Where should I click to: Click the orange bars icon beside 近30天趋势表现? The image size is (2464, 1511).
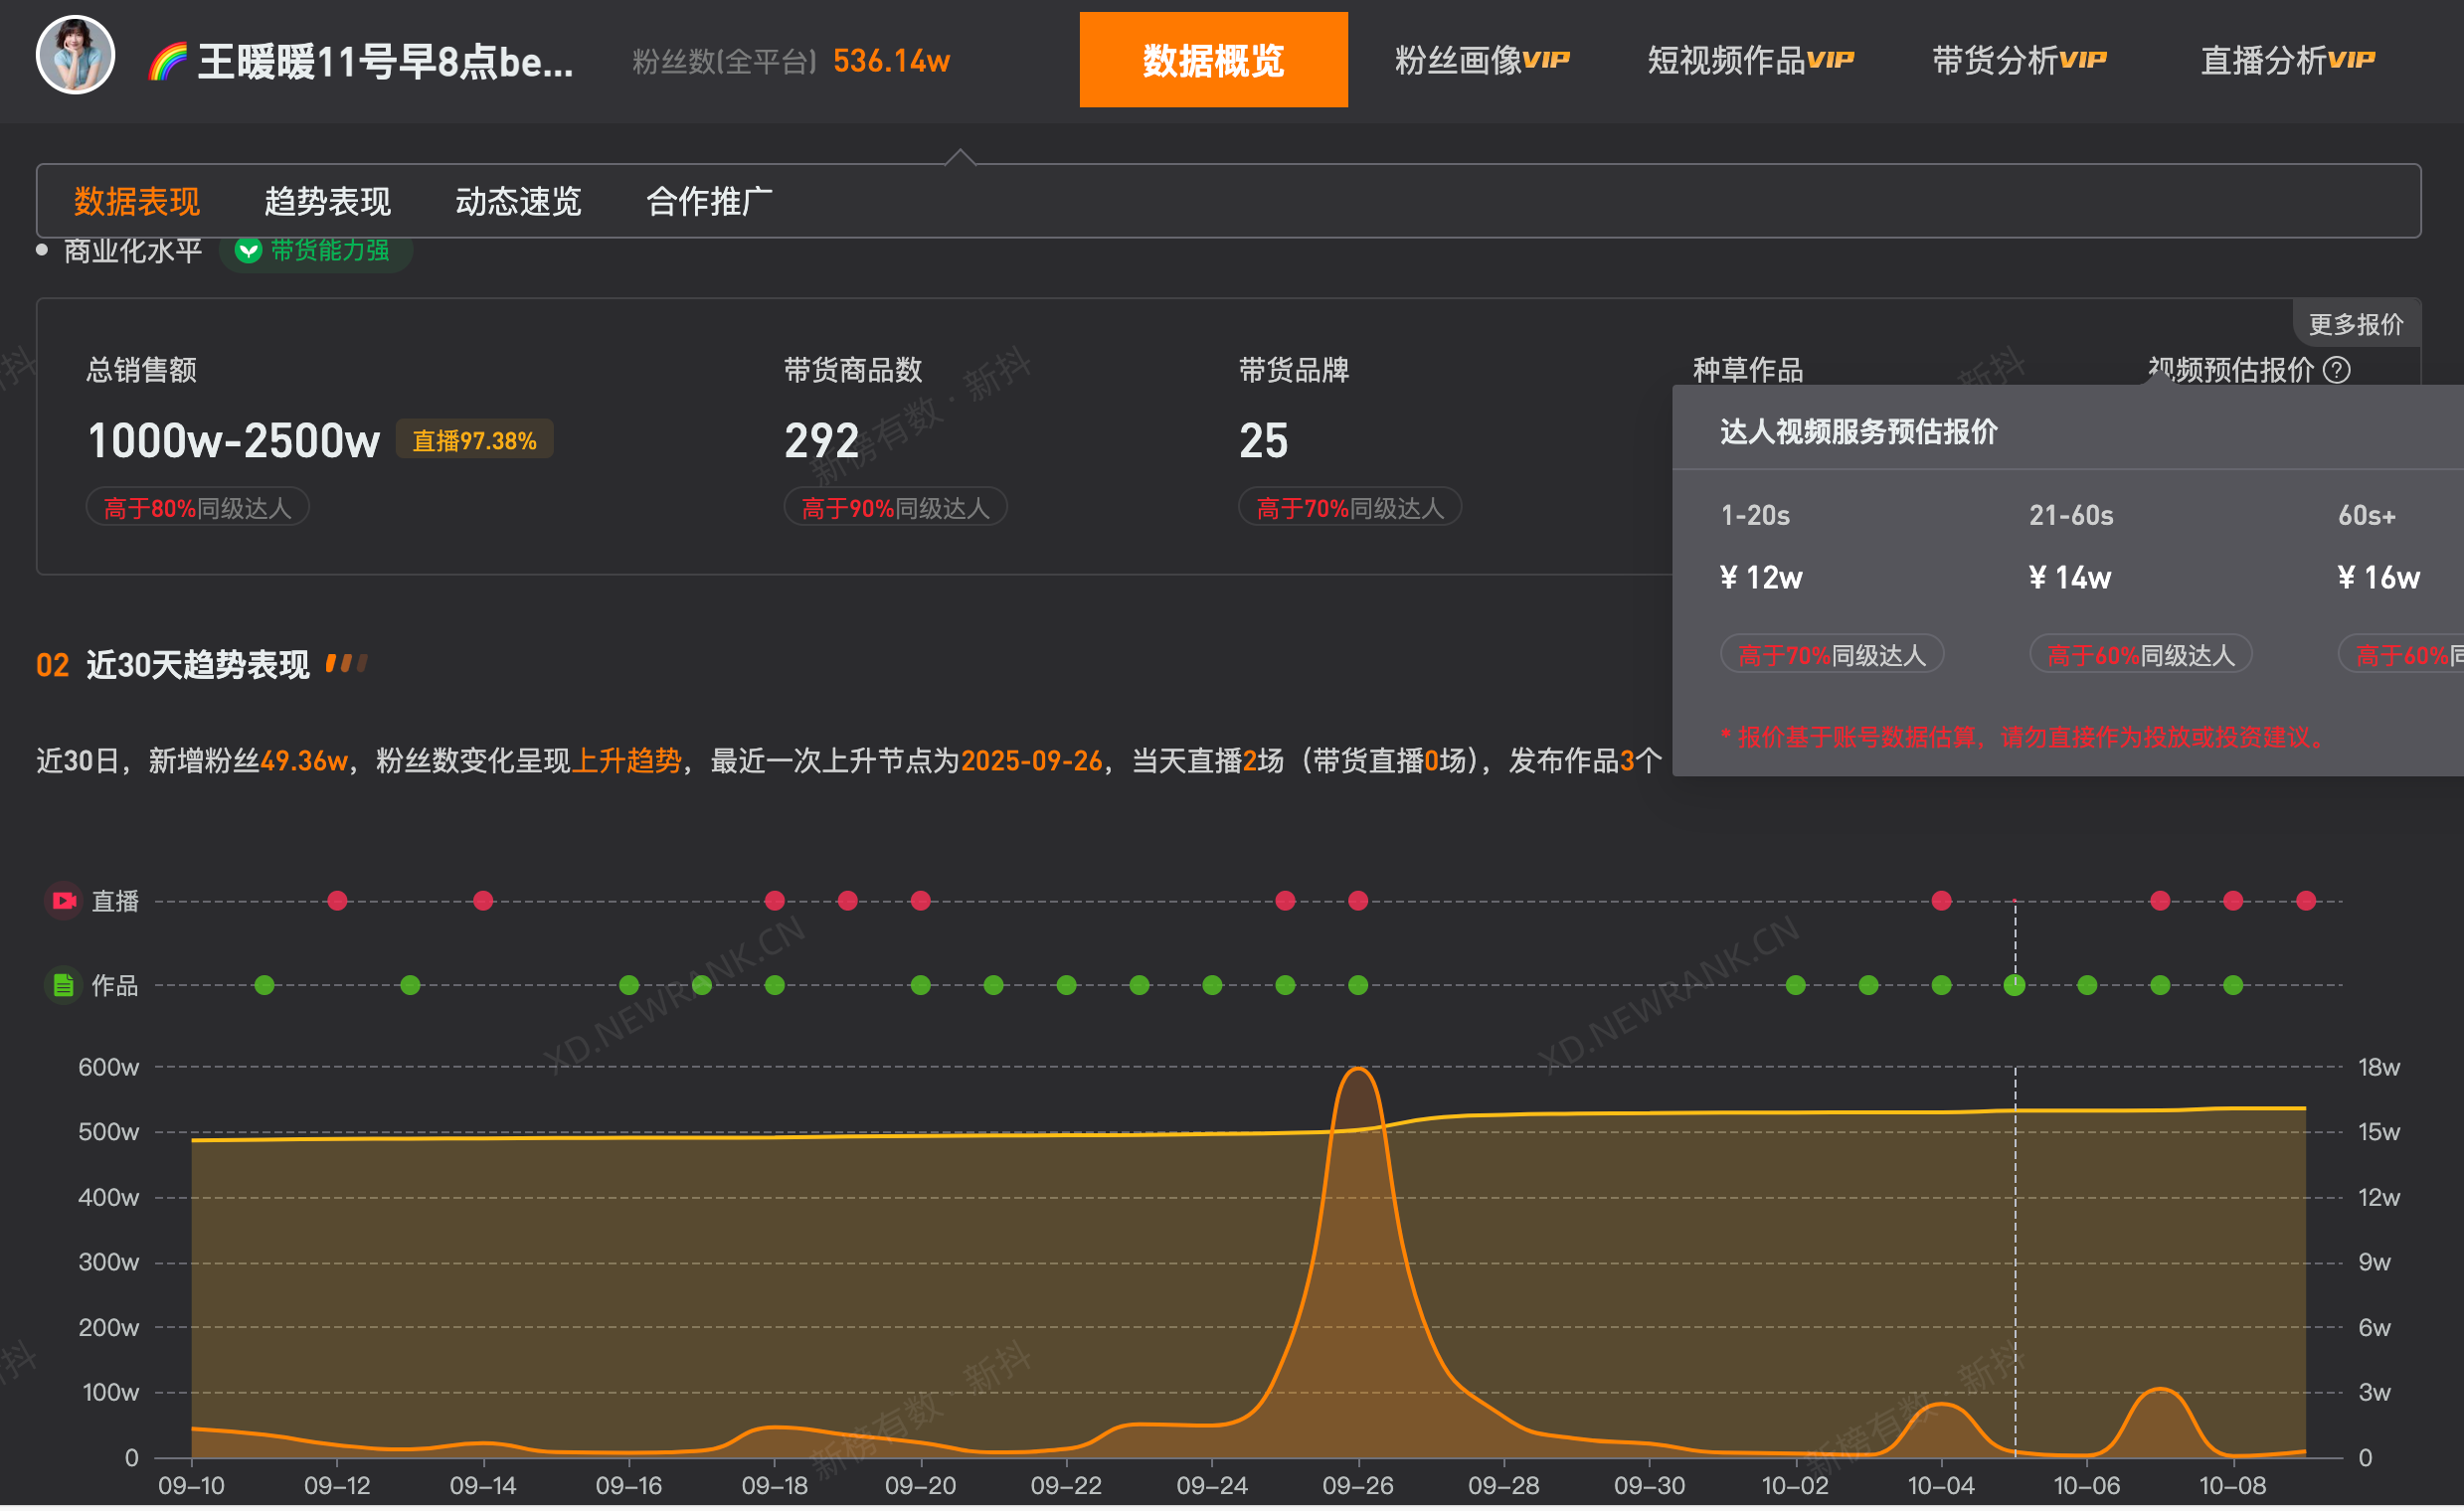(x=348, y=662)
